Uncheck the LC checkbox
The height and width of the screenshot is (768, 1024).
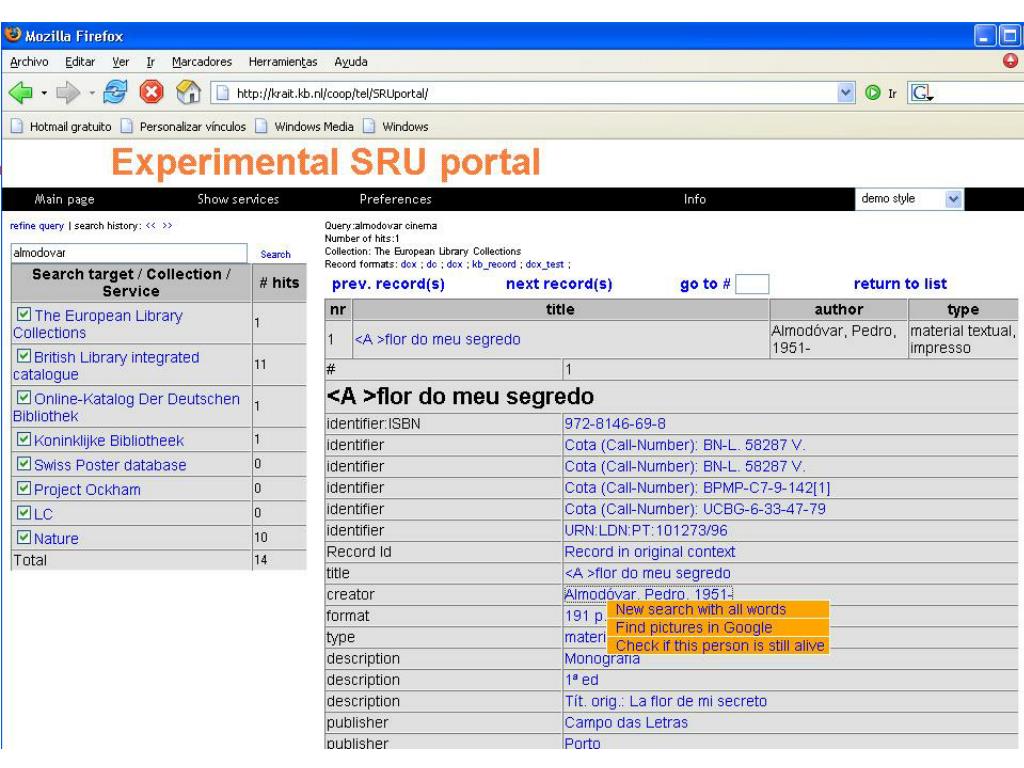click(x=24, y=513)
